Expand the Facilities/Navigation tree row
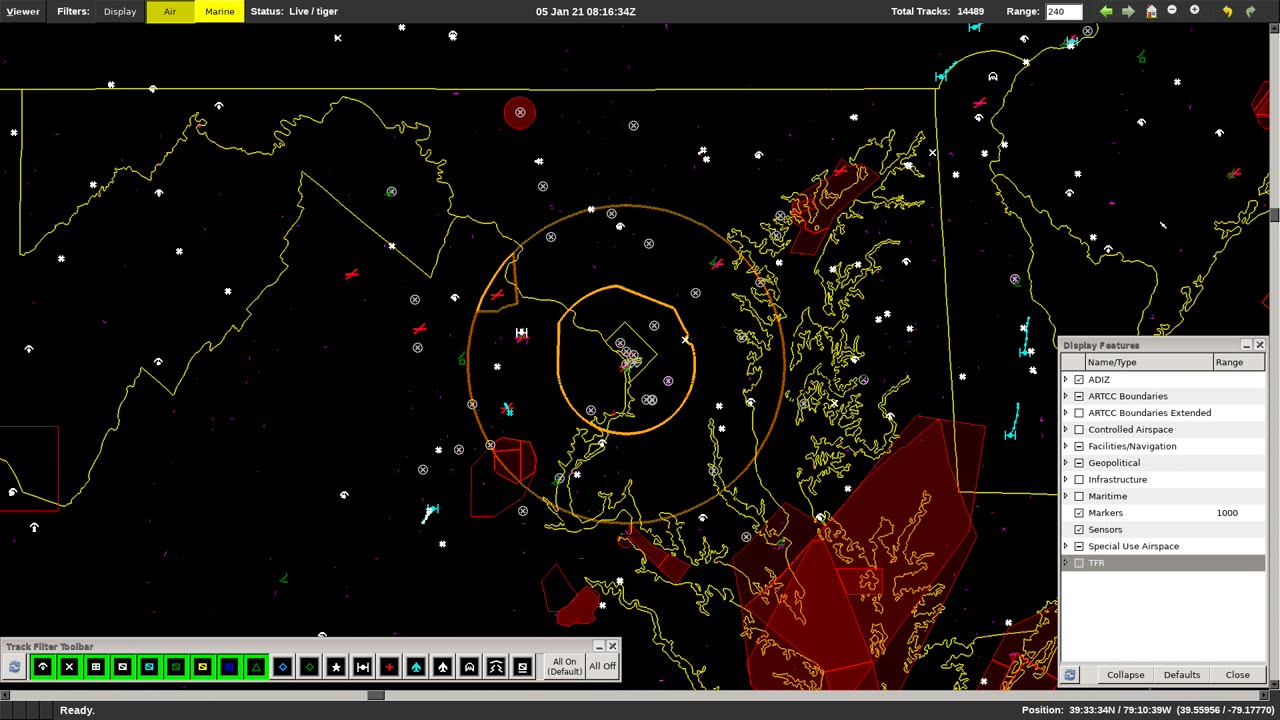This screenshot has height=720, width=1280. [1066, 446]
